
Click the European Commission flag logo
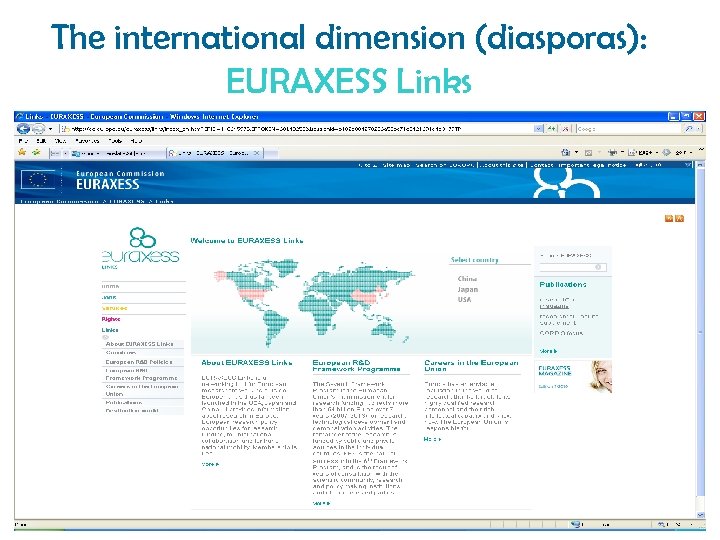(x=38, y=180)
